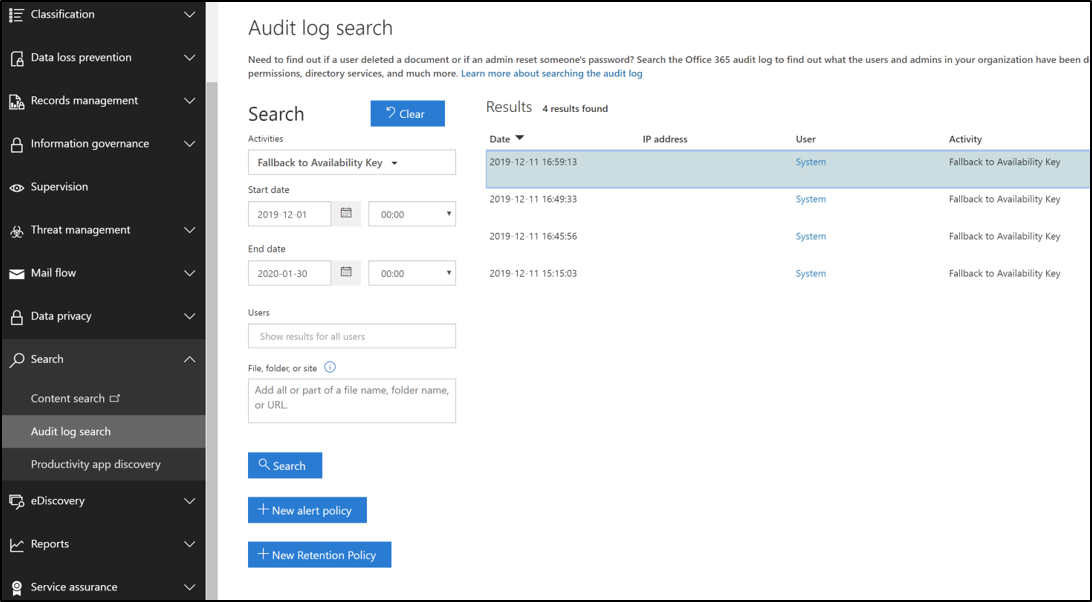Expand the Threat management chevron

pyautogui.click(x=189, y=230)
